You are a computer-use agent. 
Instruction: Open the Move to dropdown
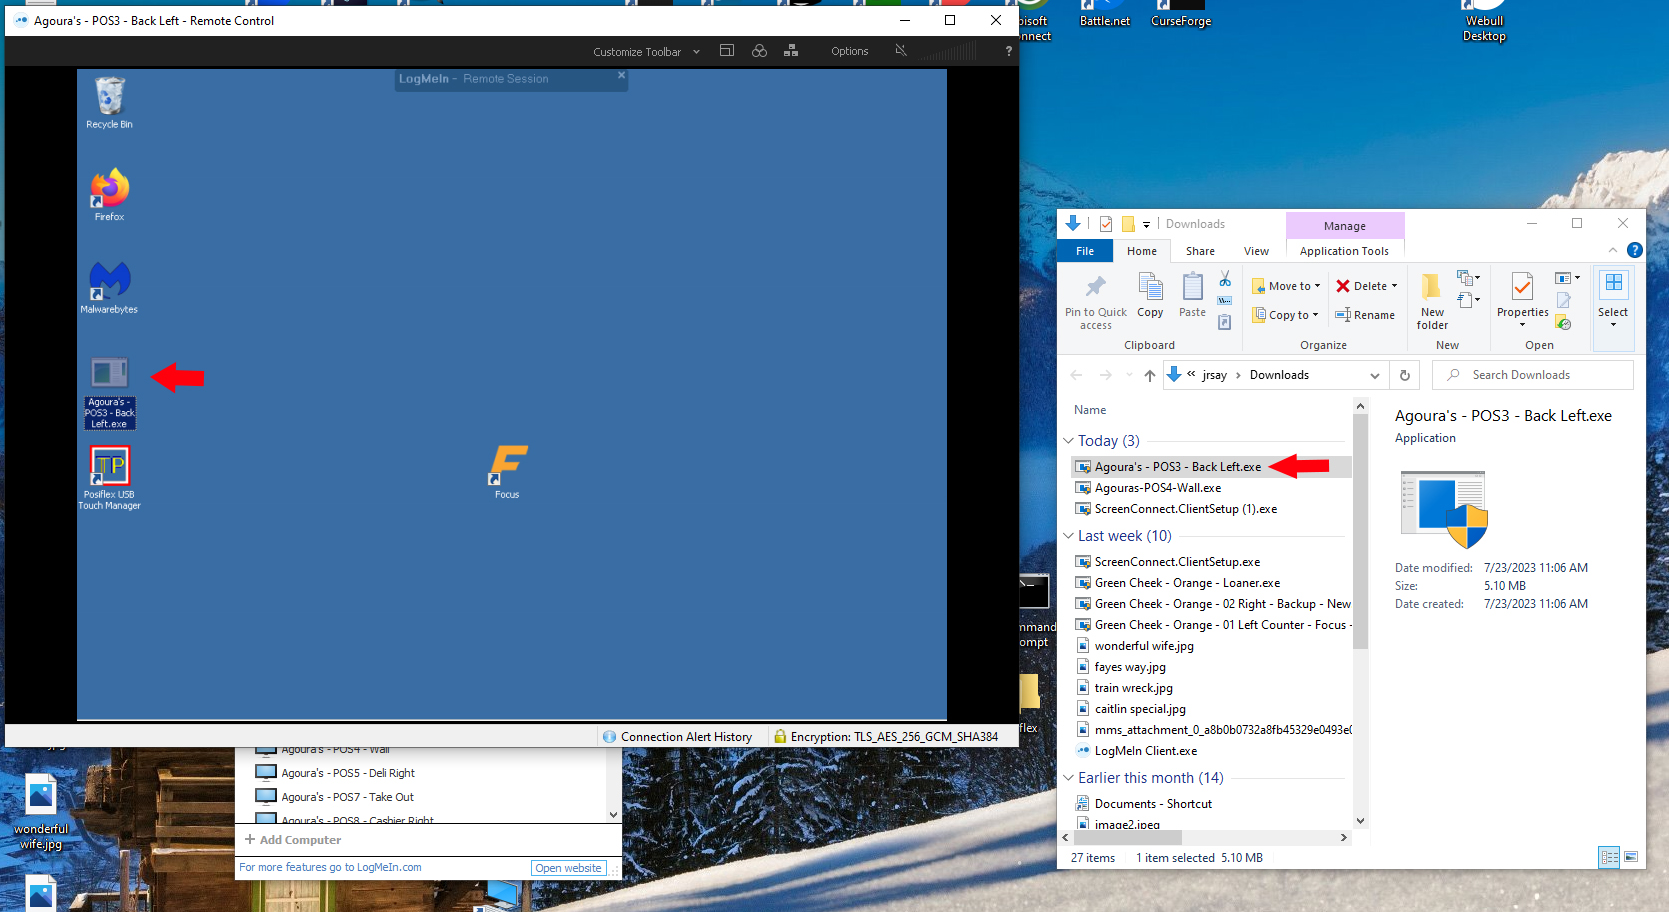tap(1286, 286)
